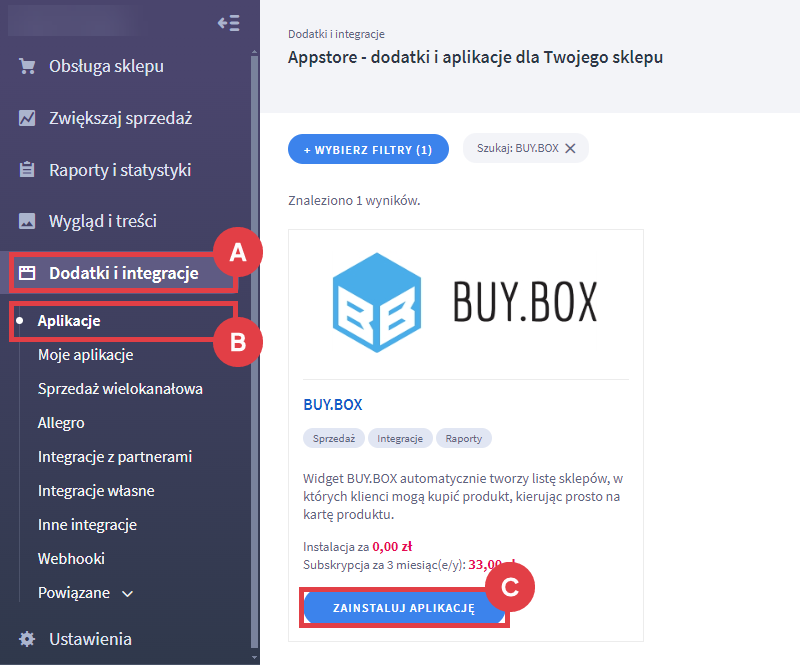Remove the BUY.BOX search filter with X
This screenshot has width=800, height=665.
tap(570, 149)
